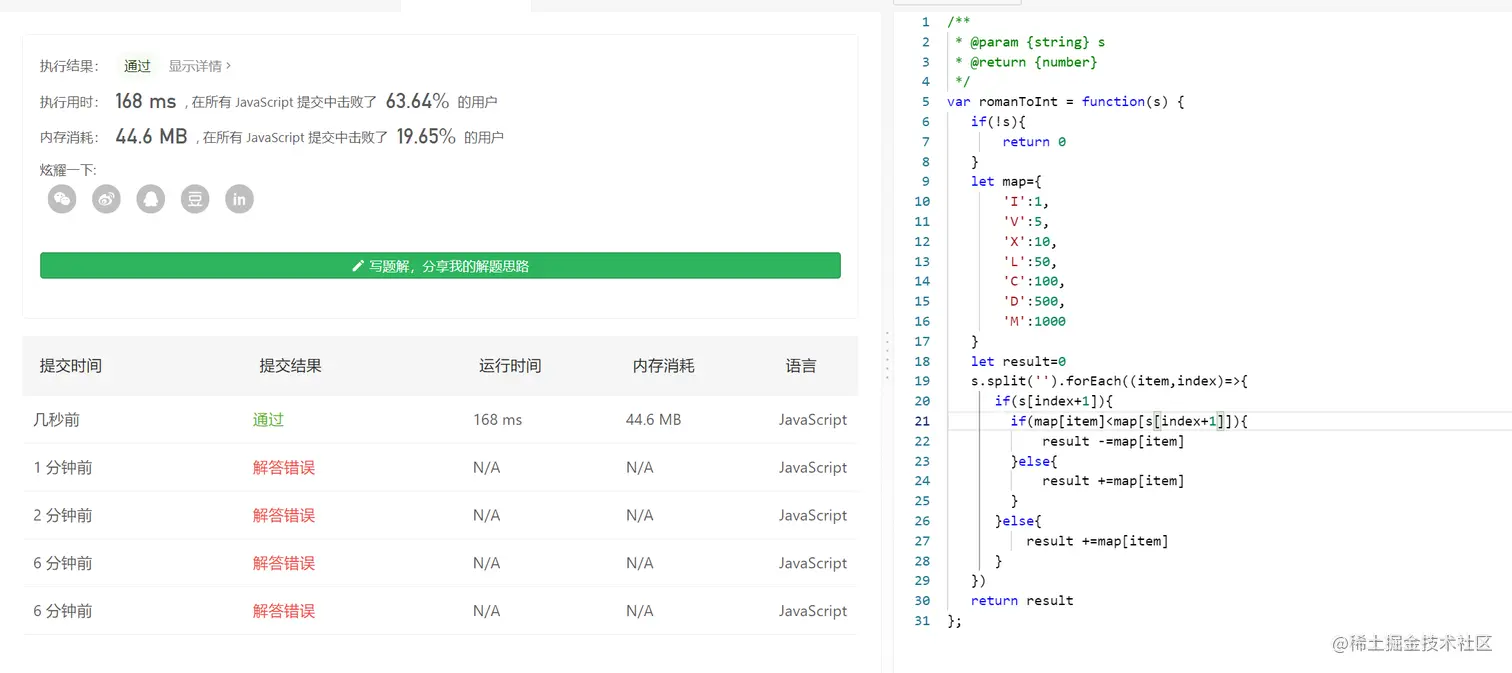Viewport: 1512px width, 673px height.
Task: Click the 语言 column header
Action: tap(801, 366)
